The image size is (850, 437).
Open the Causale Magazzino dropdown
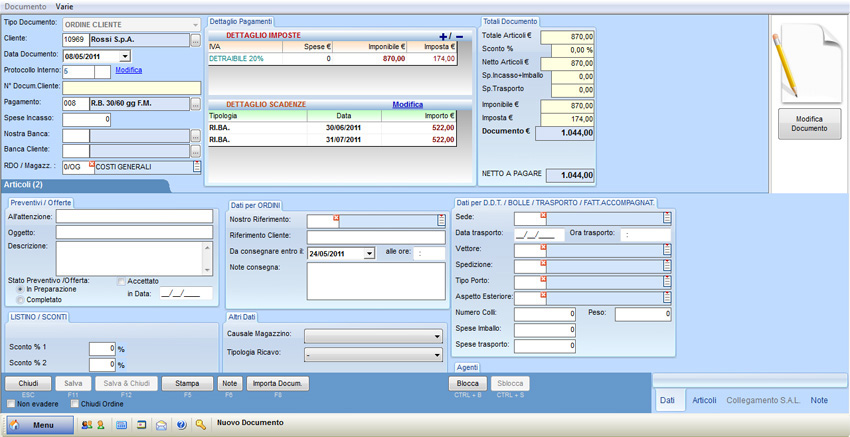coord(437,337)
